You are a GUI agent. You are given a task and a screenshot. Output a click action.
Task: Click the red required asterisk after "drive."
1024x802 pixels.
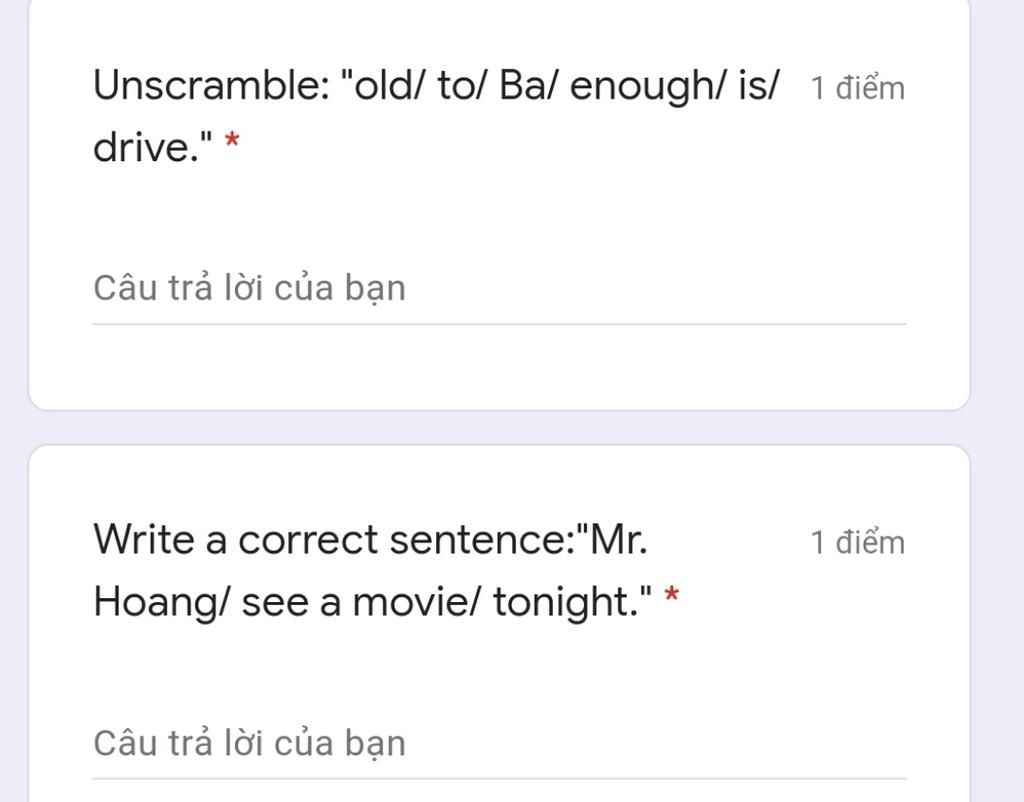coord(232,142)
